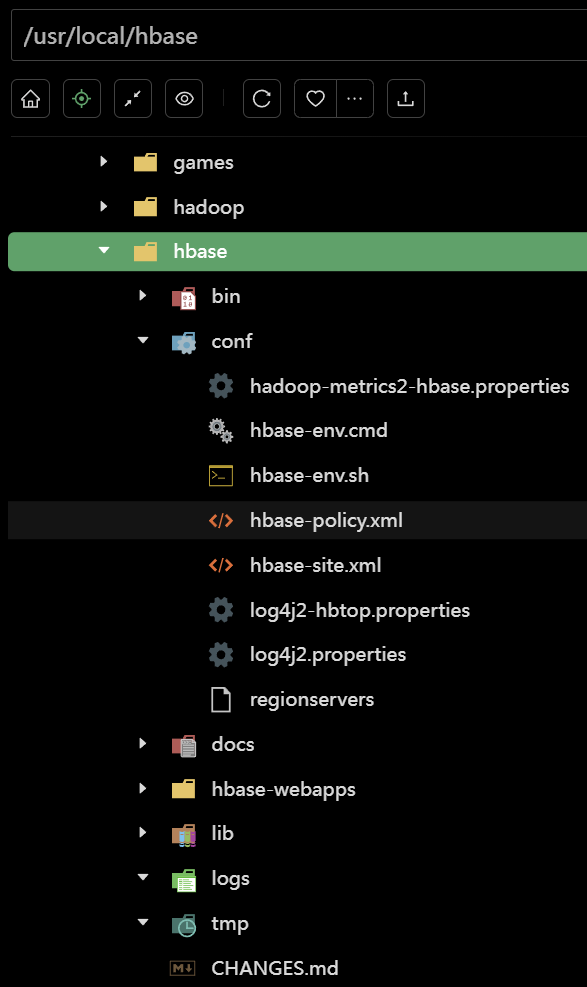This screenshot has height=987, width=587.
Task: Toggle the eye icon to show hidden files
Action: pos(183,98)
